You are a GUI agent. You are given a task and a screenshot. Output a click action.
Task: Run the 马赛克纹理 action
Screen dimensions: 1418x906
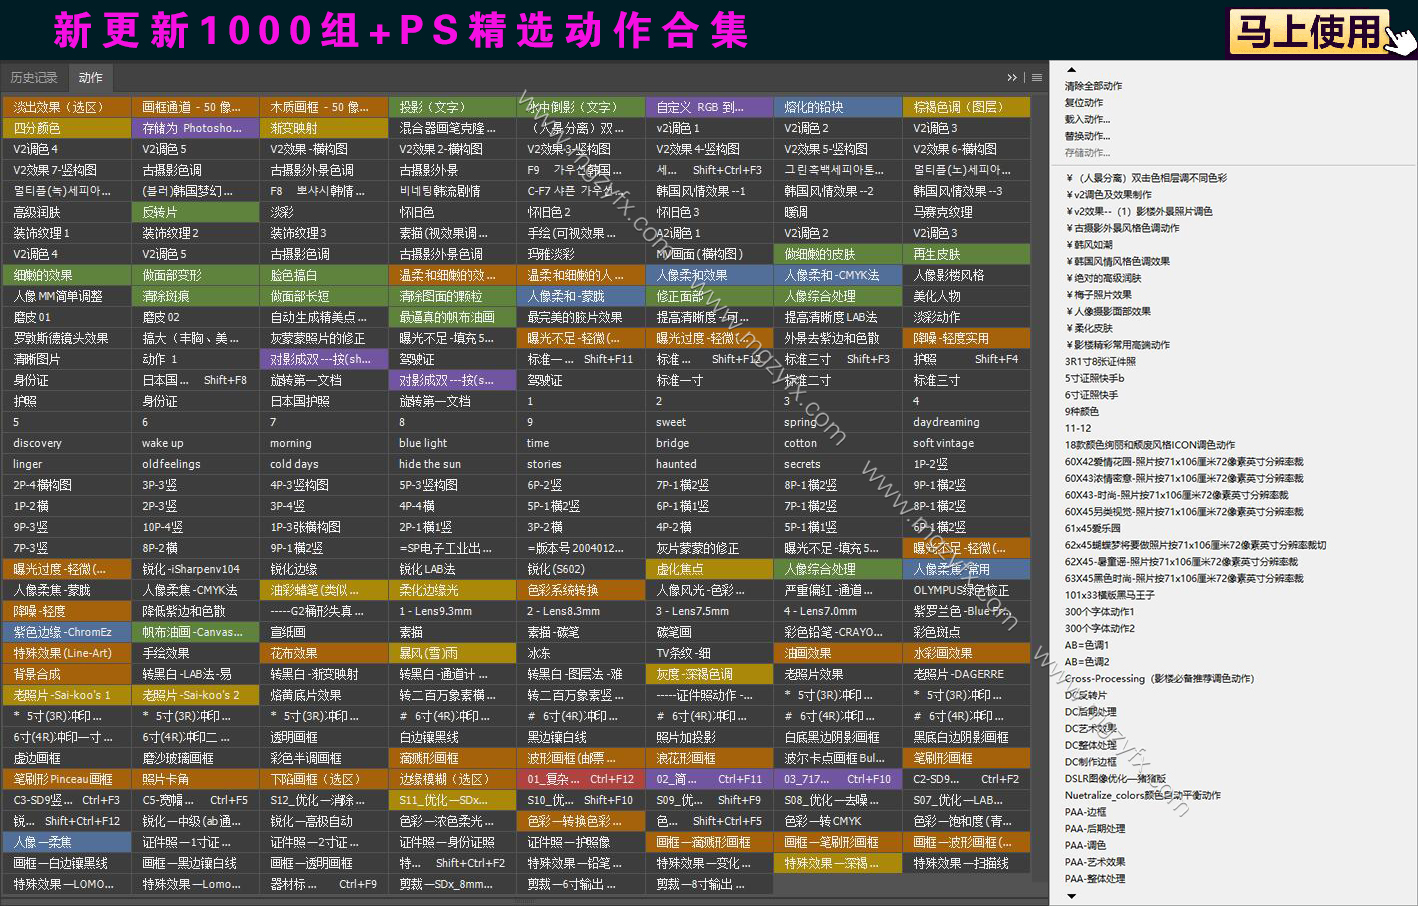point(966,212)
